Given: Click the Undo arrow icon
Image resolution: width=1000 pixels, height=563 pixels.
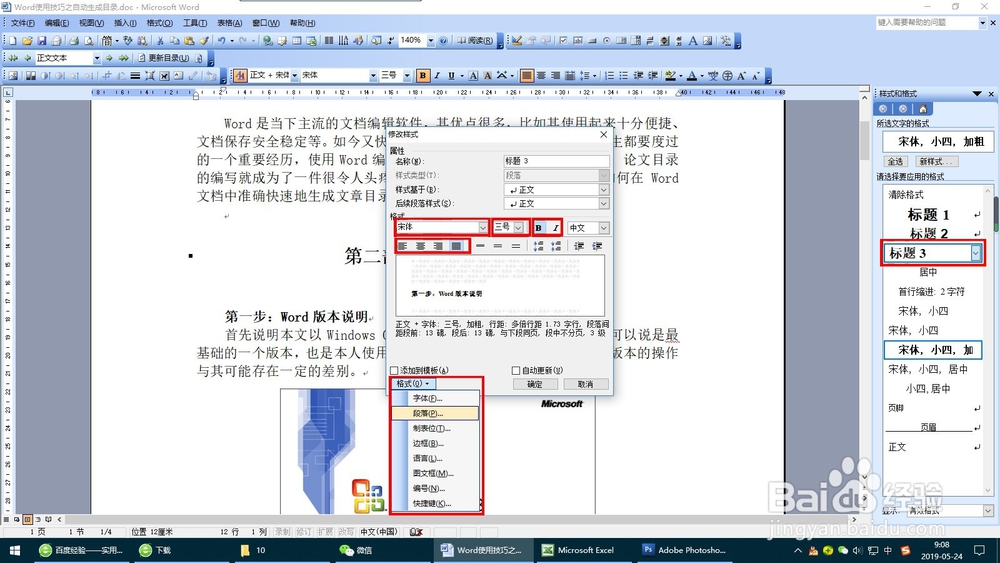Looking at the screenshot, I should point(221,41).
